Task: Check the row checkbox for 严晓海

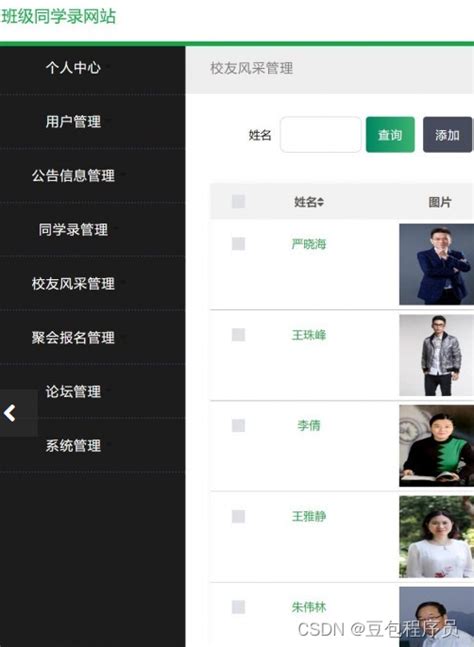Action: tap(238, 244)
